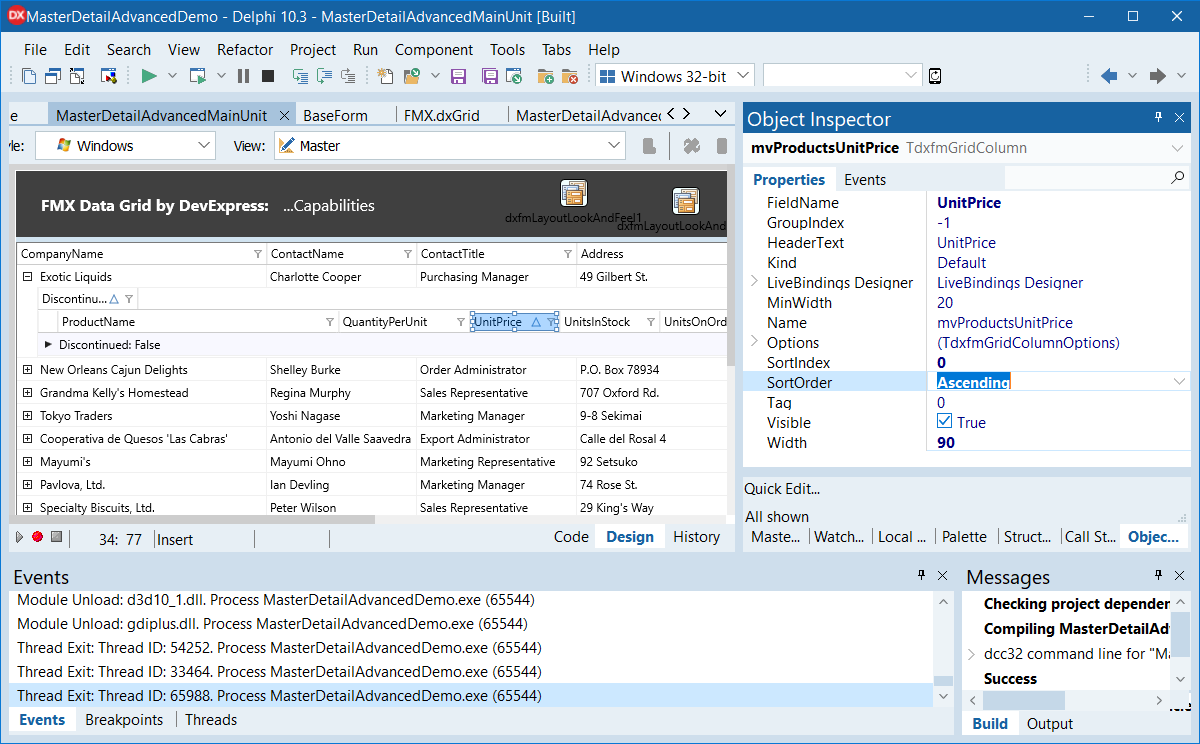The image size is (1200, 744).
Task: Click the Run Until Return debugger icon
Action: 348,76
